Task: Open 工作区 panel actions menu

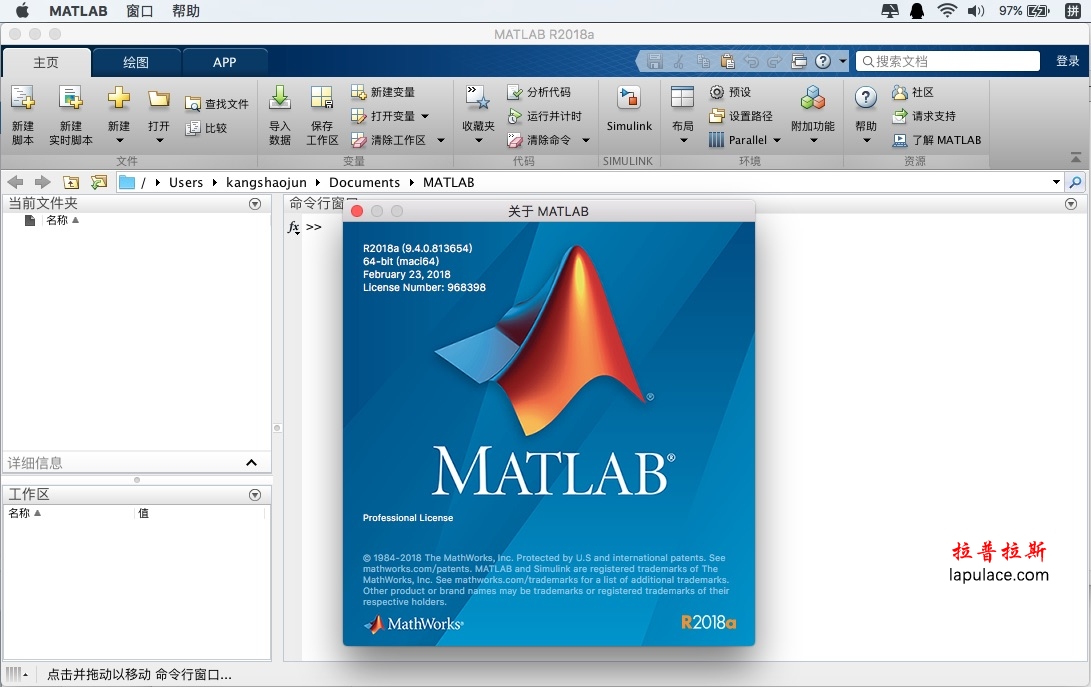Action: (x=255, y=495)
